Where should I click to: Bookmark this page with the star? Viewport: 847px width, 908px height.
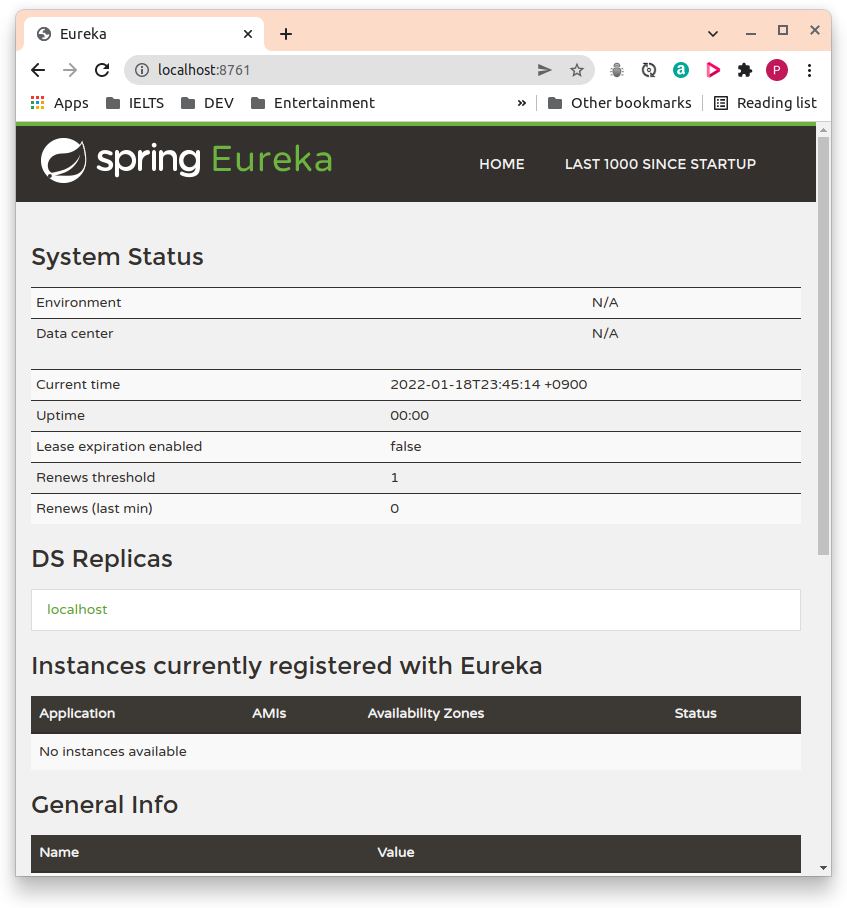[577, 70]
